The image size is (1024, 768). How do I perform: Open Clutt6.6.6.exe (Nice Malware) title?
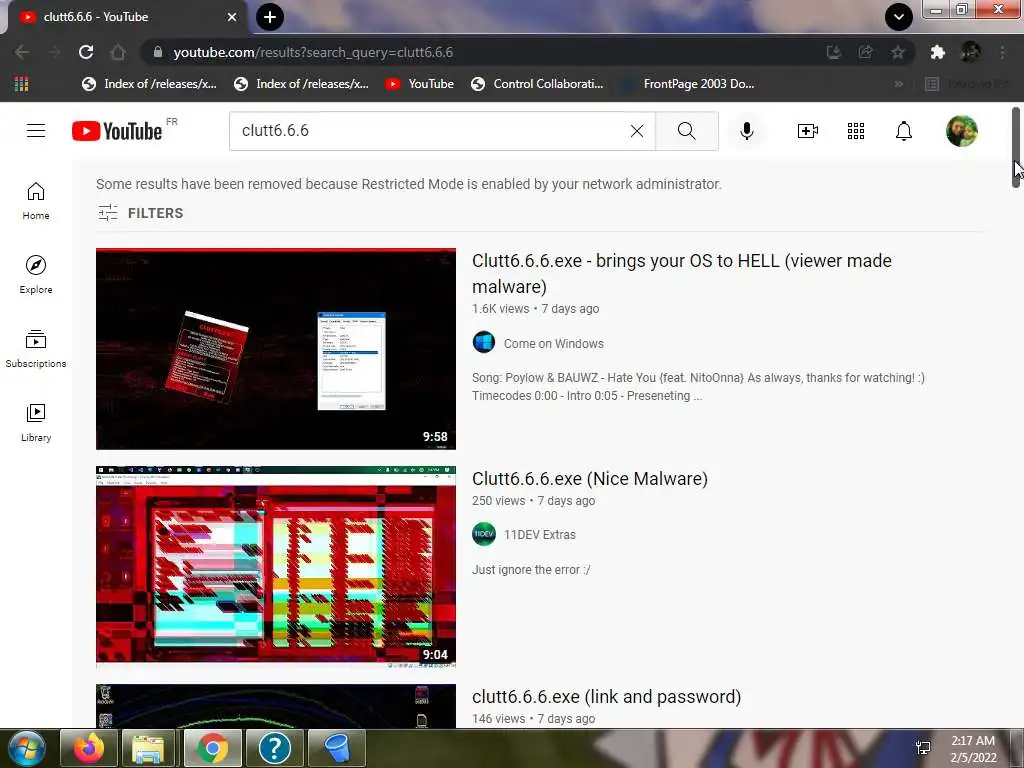point(590,479)
